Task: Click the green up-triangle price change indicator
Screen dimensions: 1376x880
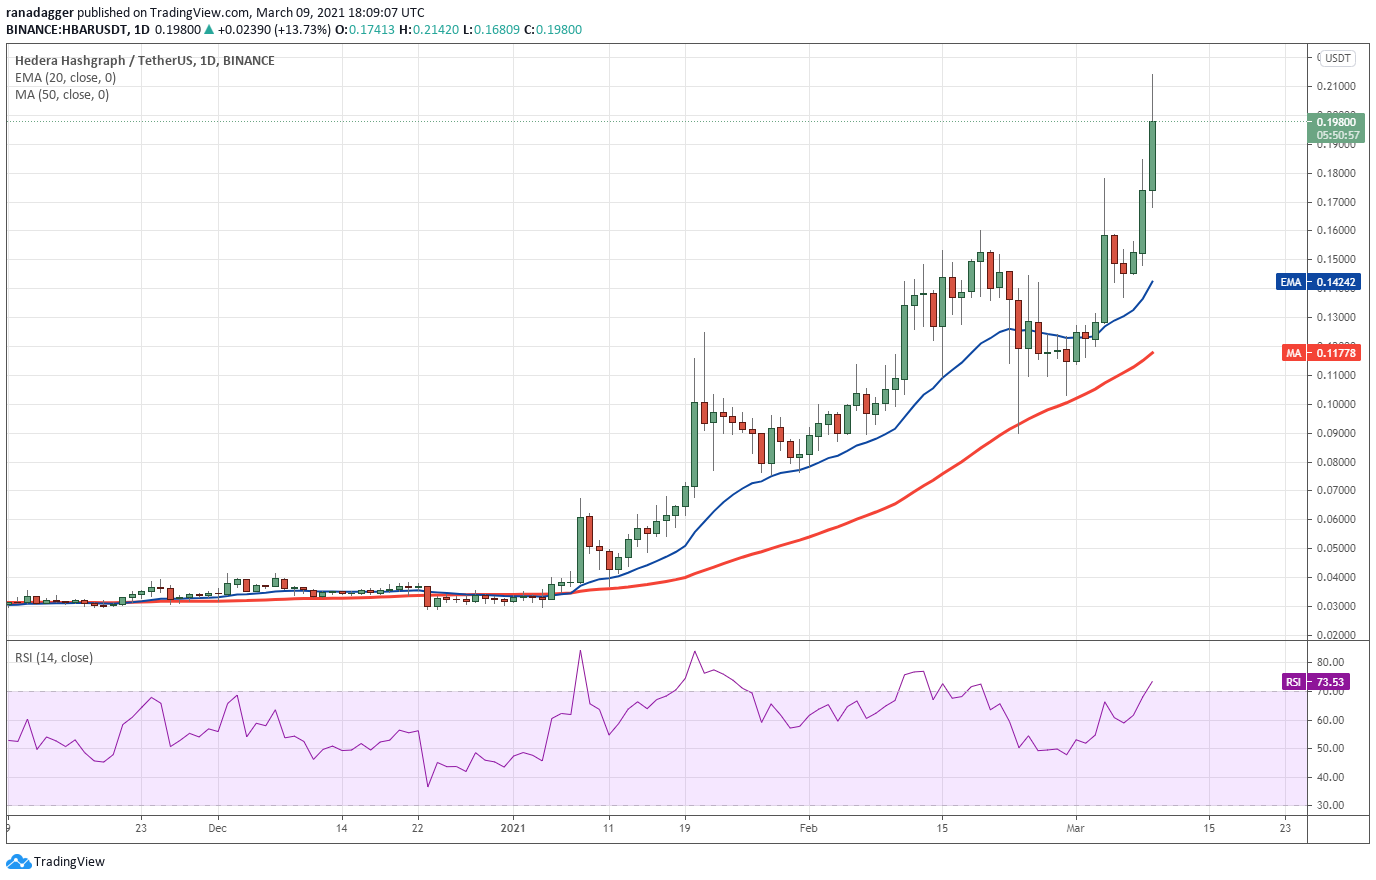Action: [208, 30]
